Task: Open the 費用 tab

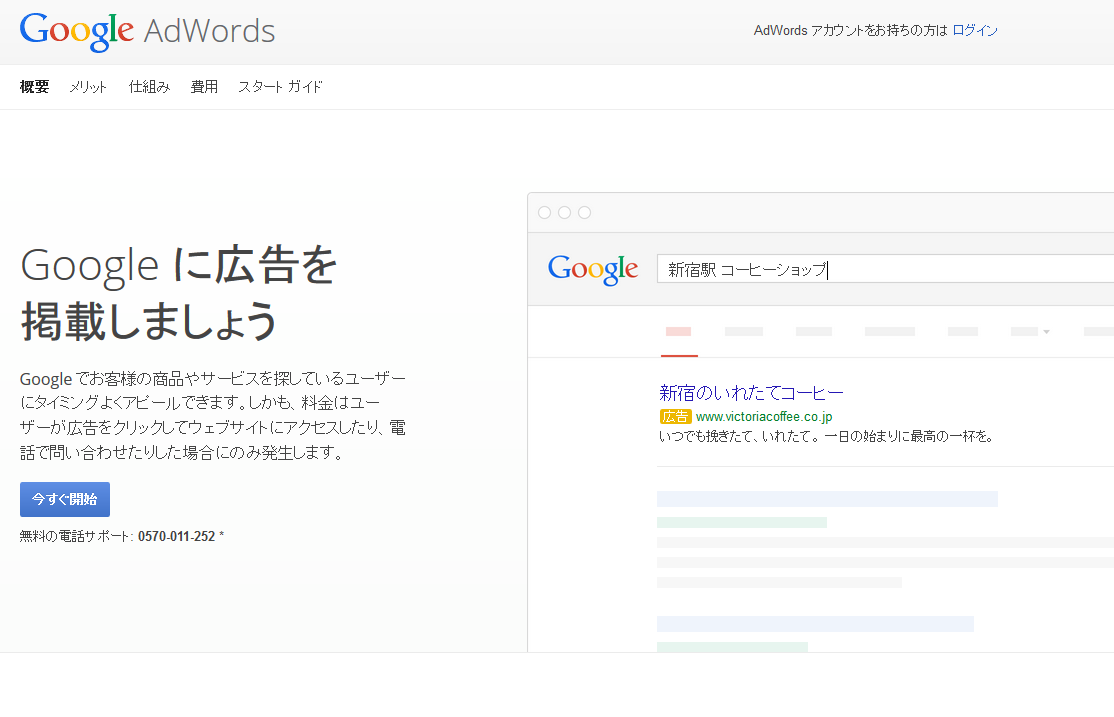Action: pos(204,87)
